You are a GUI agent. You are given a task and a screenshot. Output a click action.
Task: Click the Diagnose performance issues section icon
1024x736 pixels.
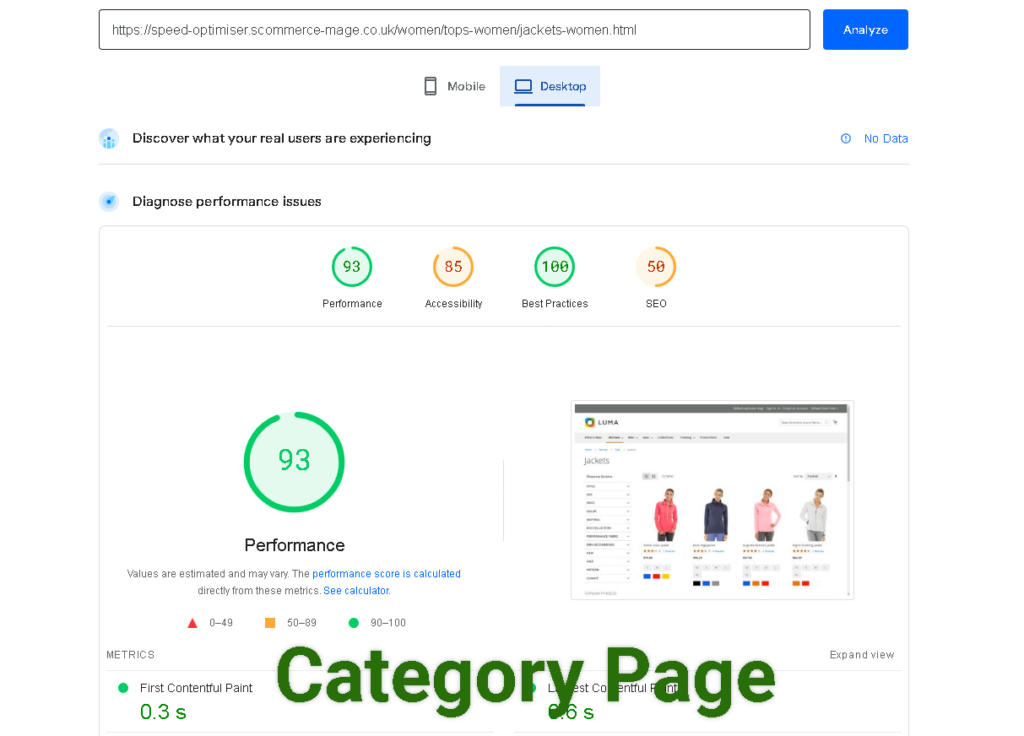click(x=108, y=201)
